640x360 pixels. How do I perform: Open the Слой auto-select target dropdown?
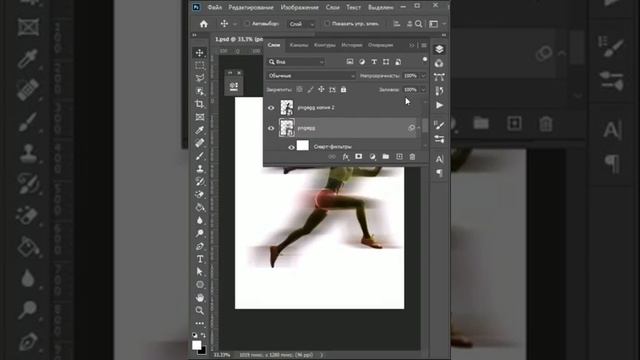pos(301,24)
